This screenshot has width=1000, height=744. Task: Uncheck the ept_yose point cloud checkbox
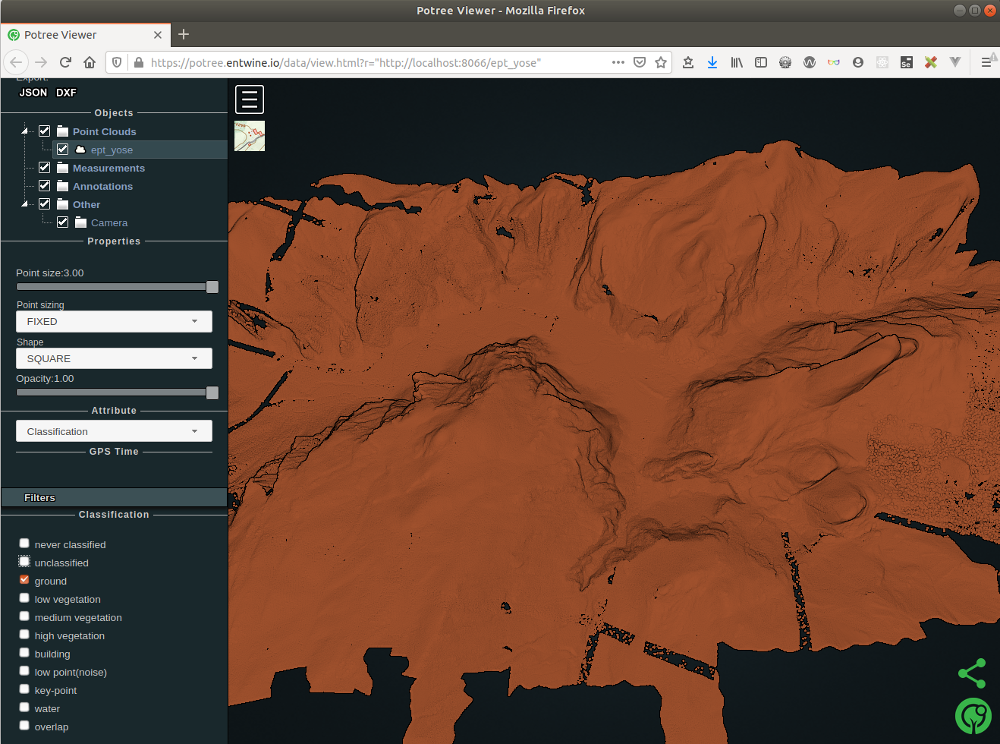(x=62, y=149)
